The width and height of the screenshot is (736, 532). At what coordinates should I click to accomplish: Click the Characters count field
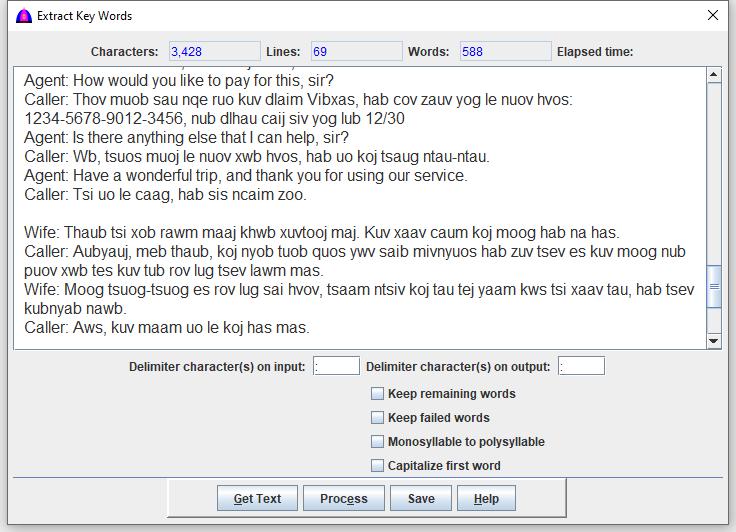(214, 52)
